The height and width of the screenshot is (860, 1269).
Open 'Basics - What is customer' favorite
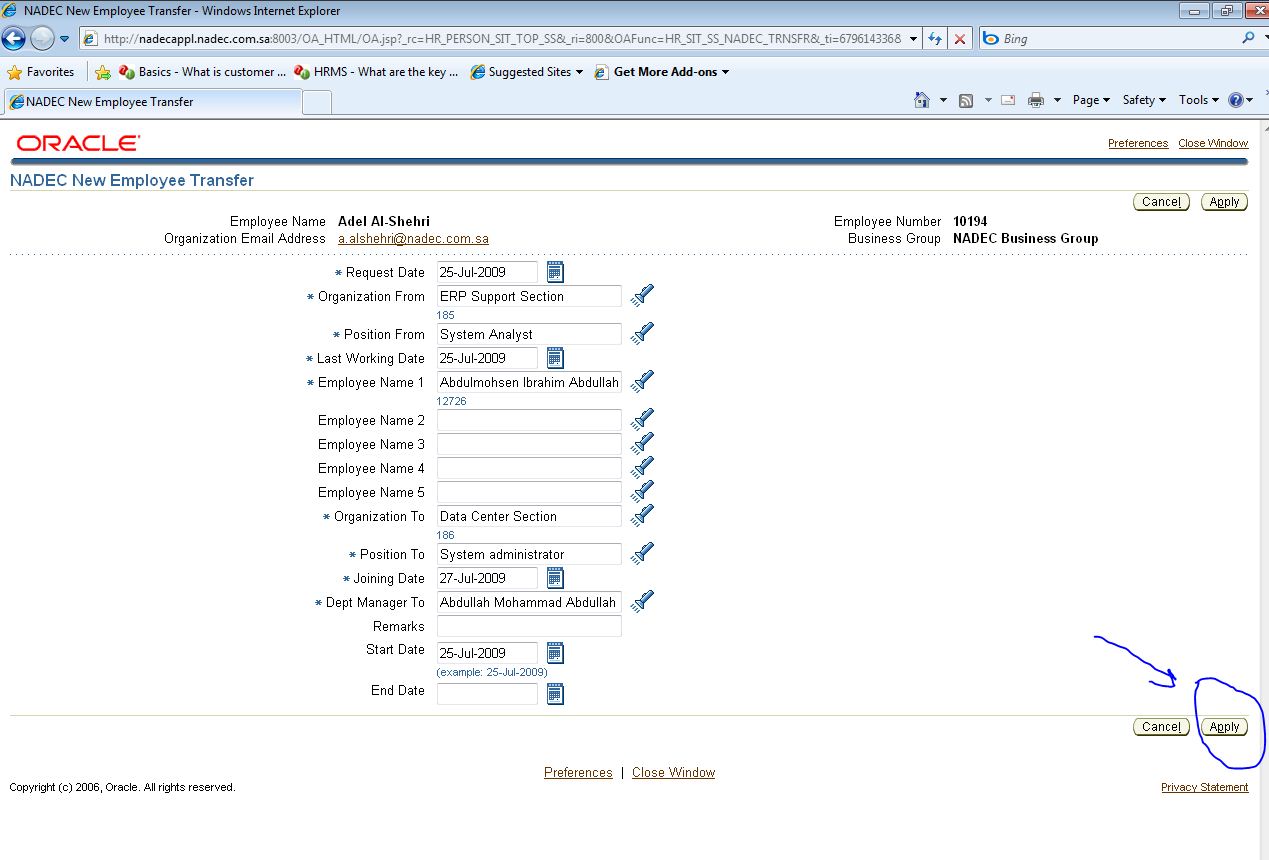203,72
